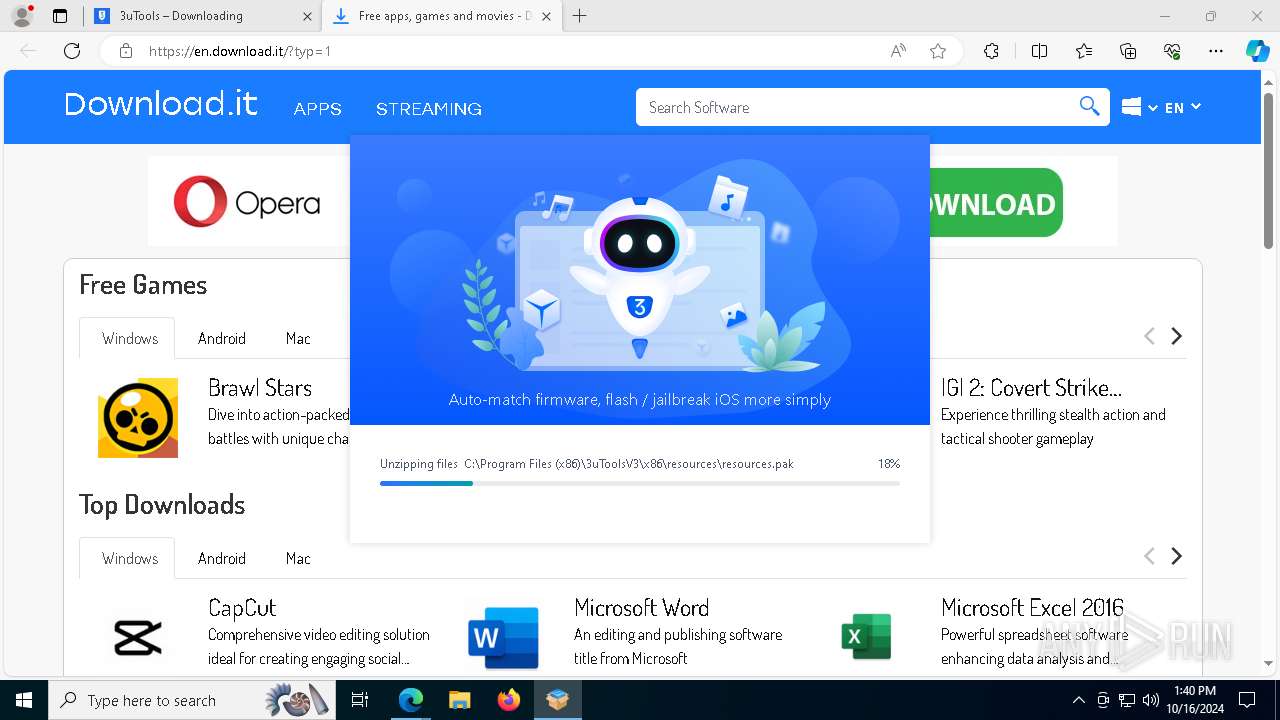Open the STREAMING navigation menu

click(x=429, y=108)
